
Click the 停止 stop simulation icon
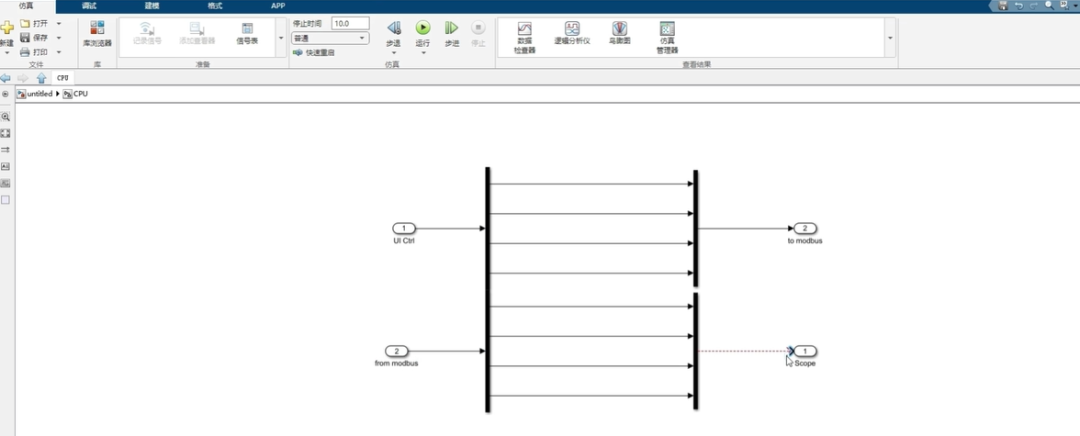[478, 28]
